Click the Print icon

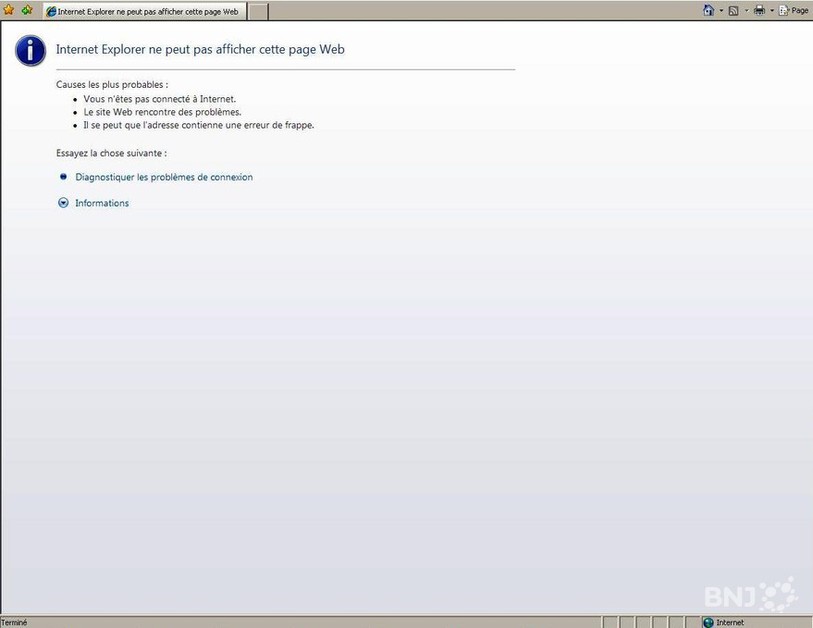tap(760, 10)
